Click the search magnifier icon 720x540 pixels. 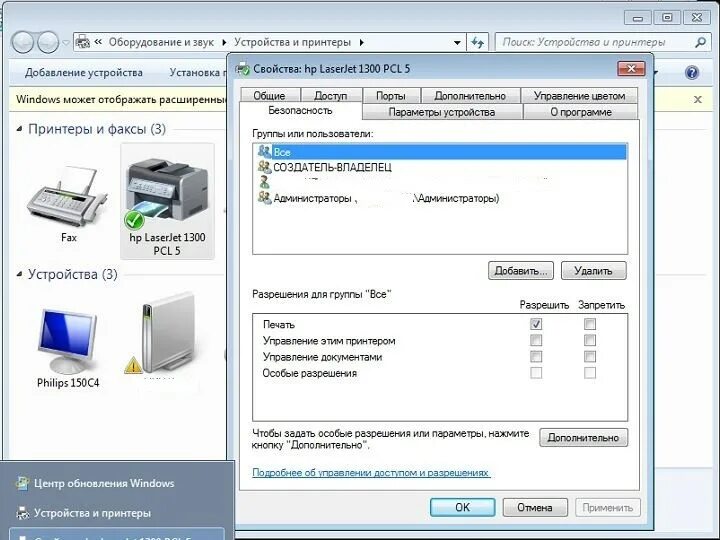(700, 42)
